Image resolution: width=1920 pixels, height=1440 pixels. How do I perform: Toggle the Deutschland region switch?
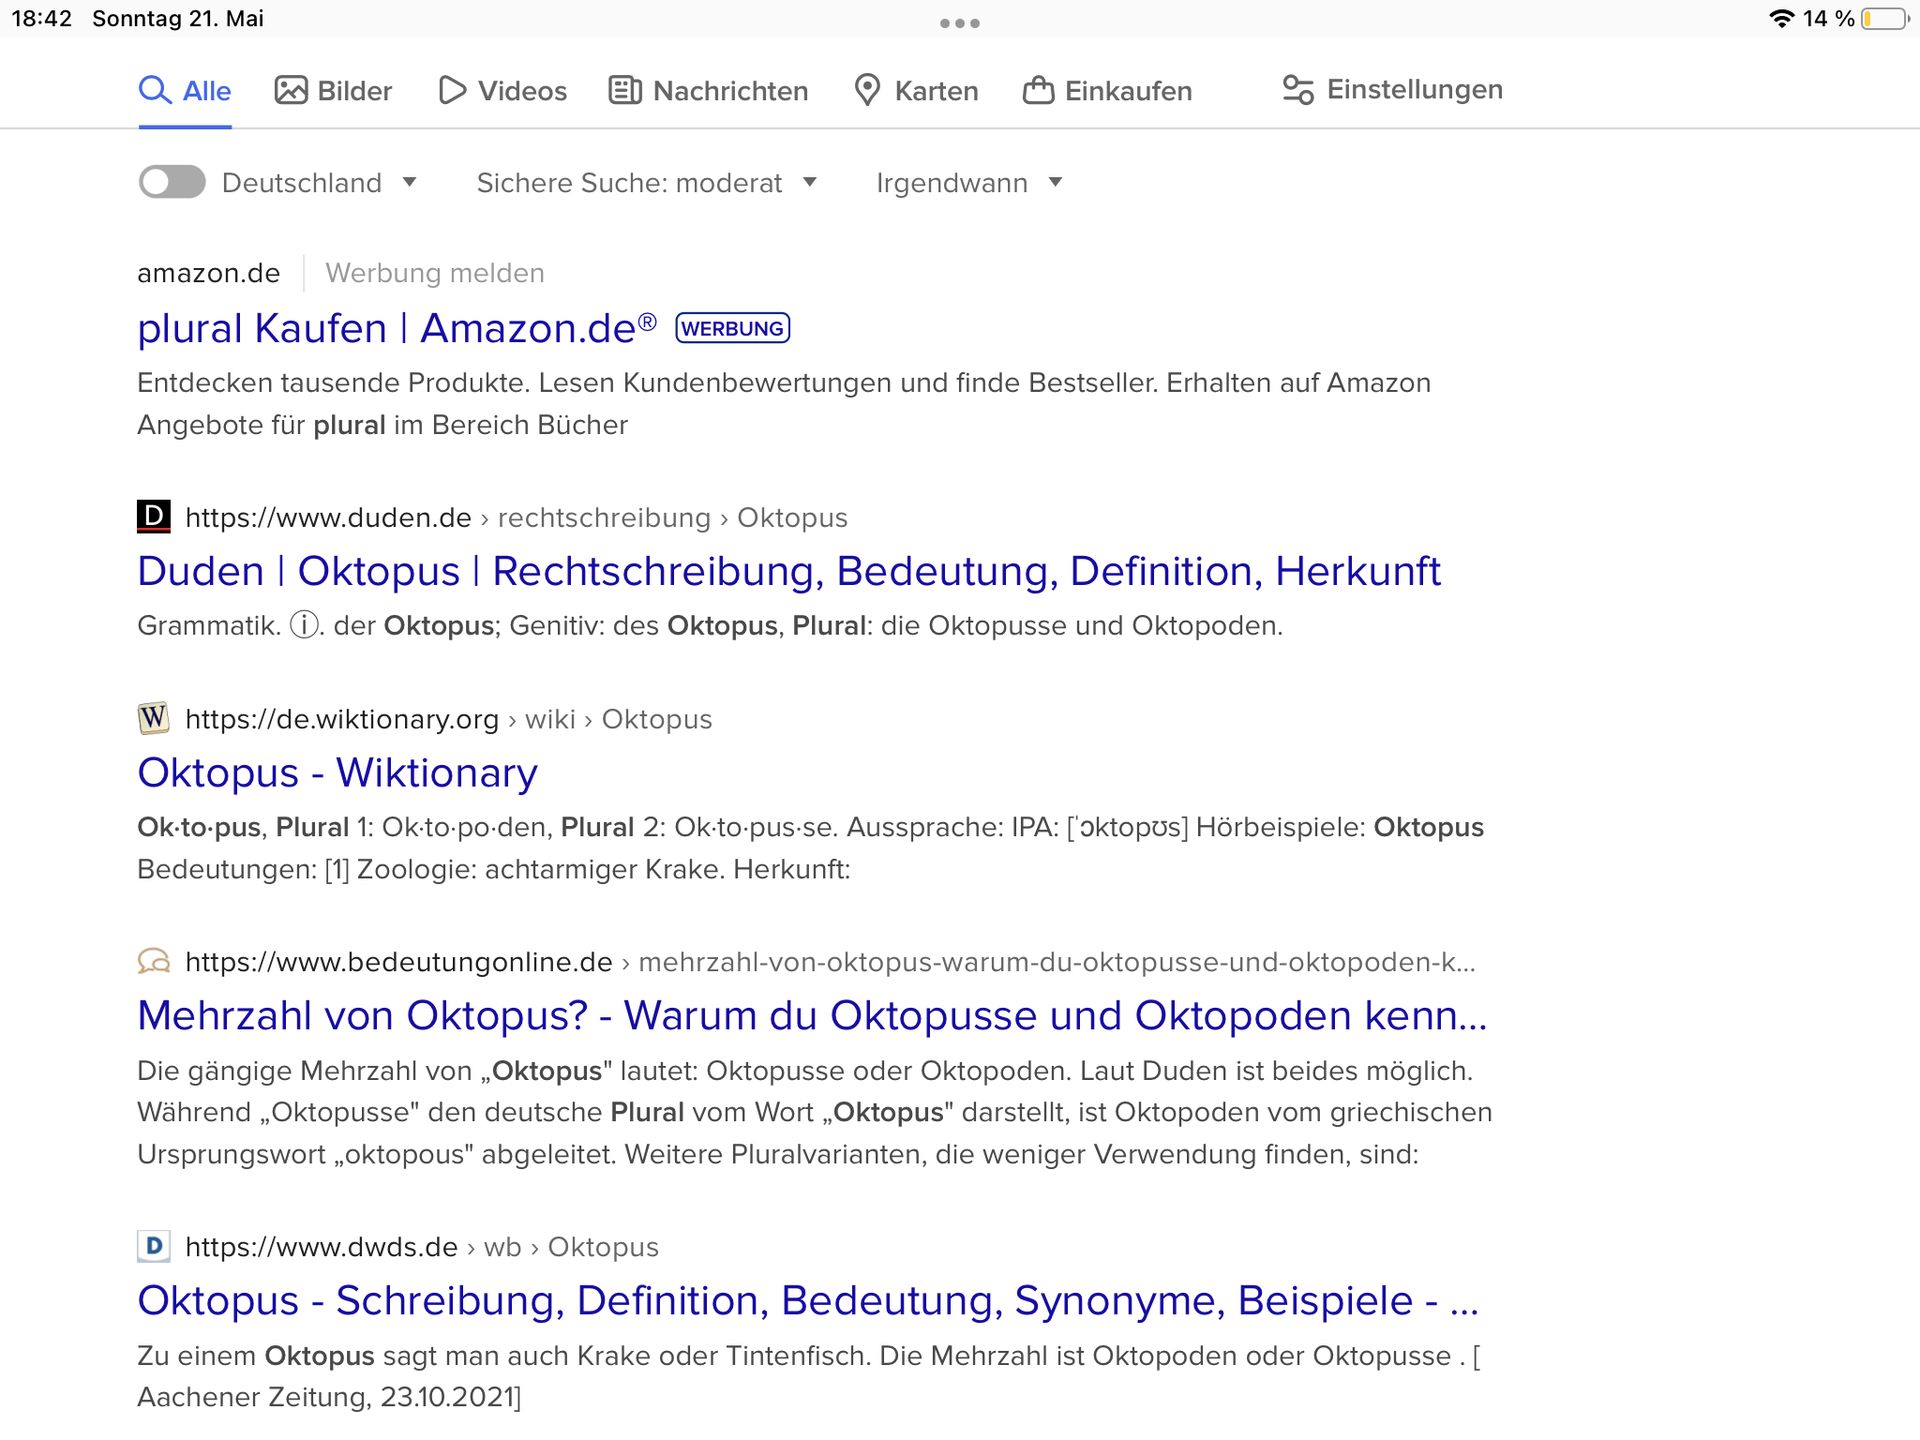pyautogui.click(x=172, y=182)
